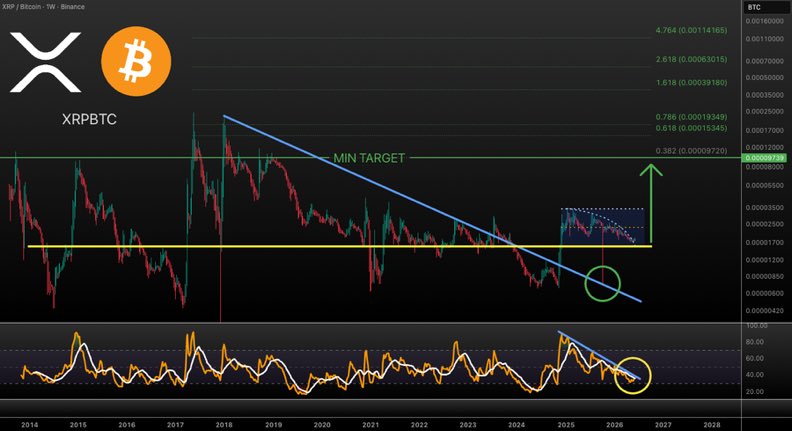The width and height of the screenshot is (792, 431).
Task: Click price axis value 0.00012000
Action: 765,148
